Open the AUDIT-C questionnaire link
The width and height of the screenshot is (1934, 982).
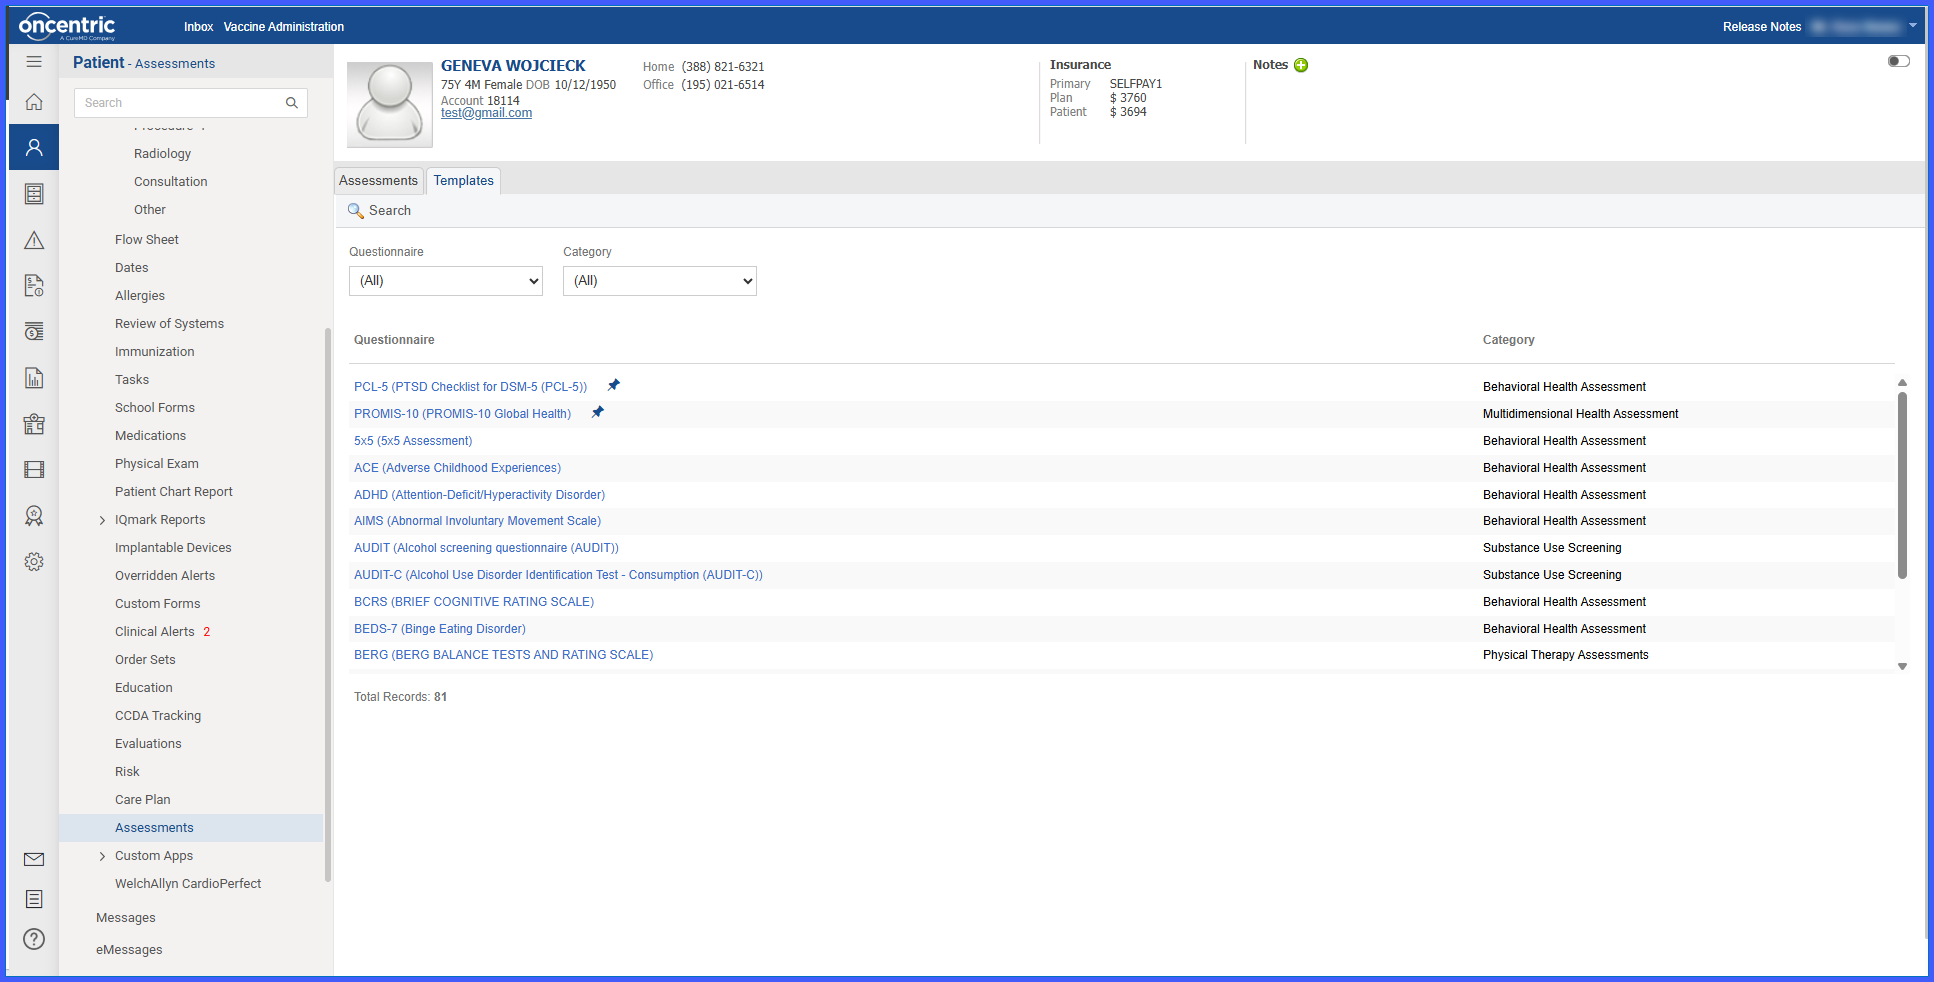tap(558, 575)
